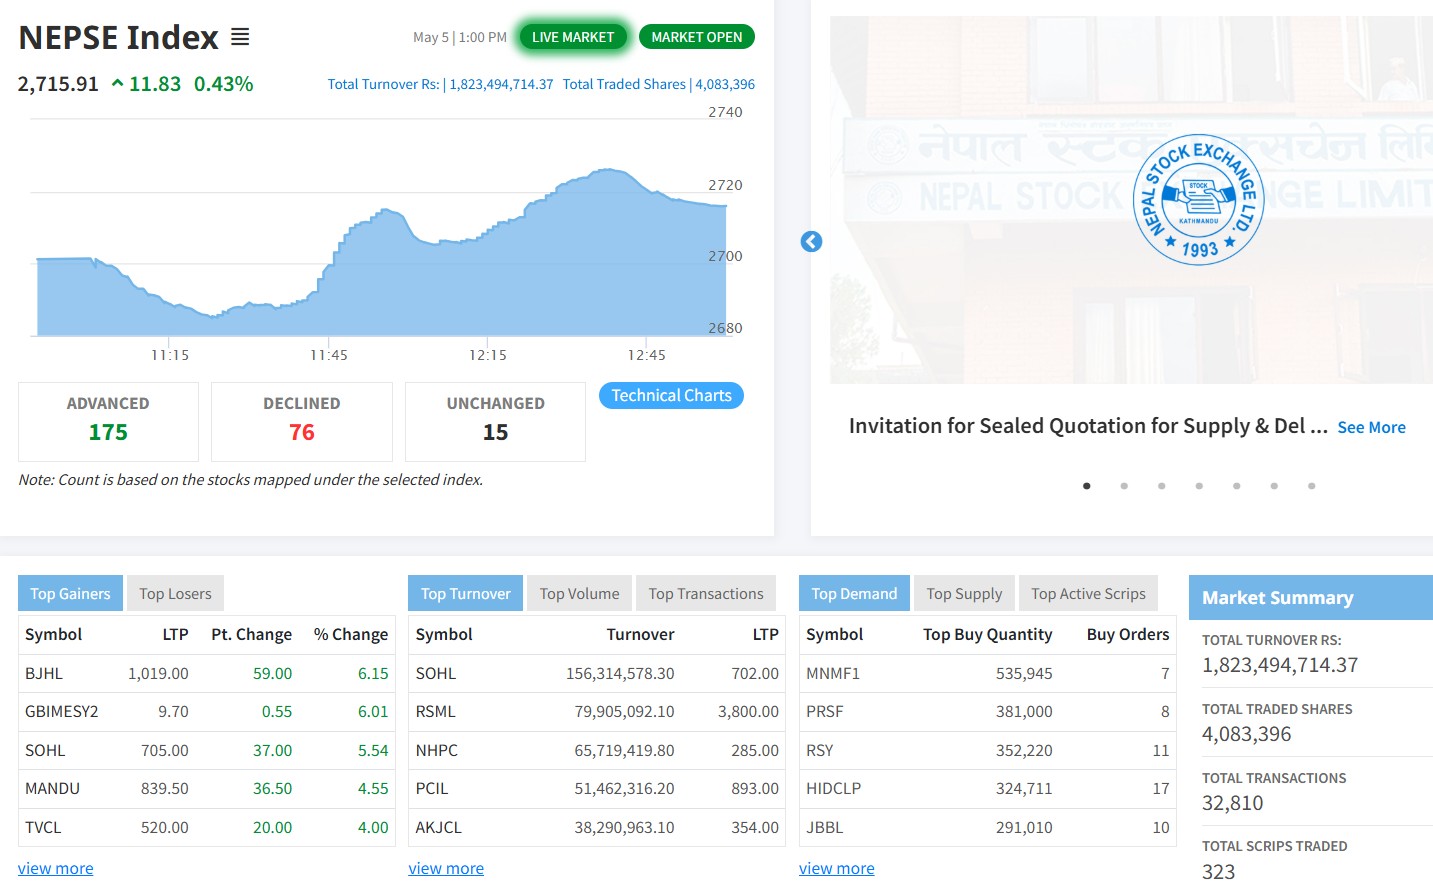Select the second carousel dot
Viewport: 1433px width, 885px height.
click(1124, 486)
